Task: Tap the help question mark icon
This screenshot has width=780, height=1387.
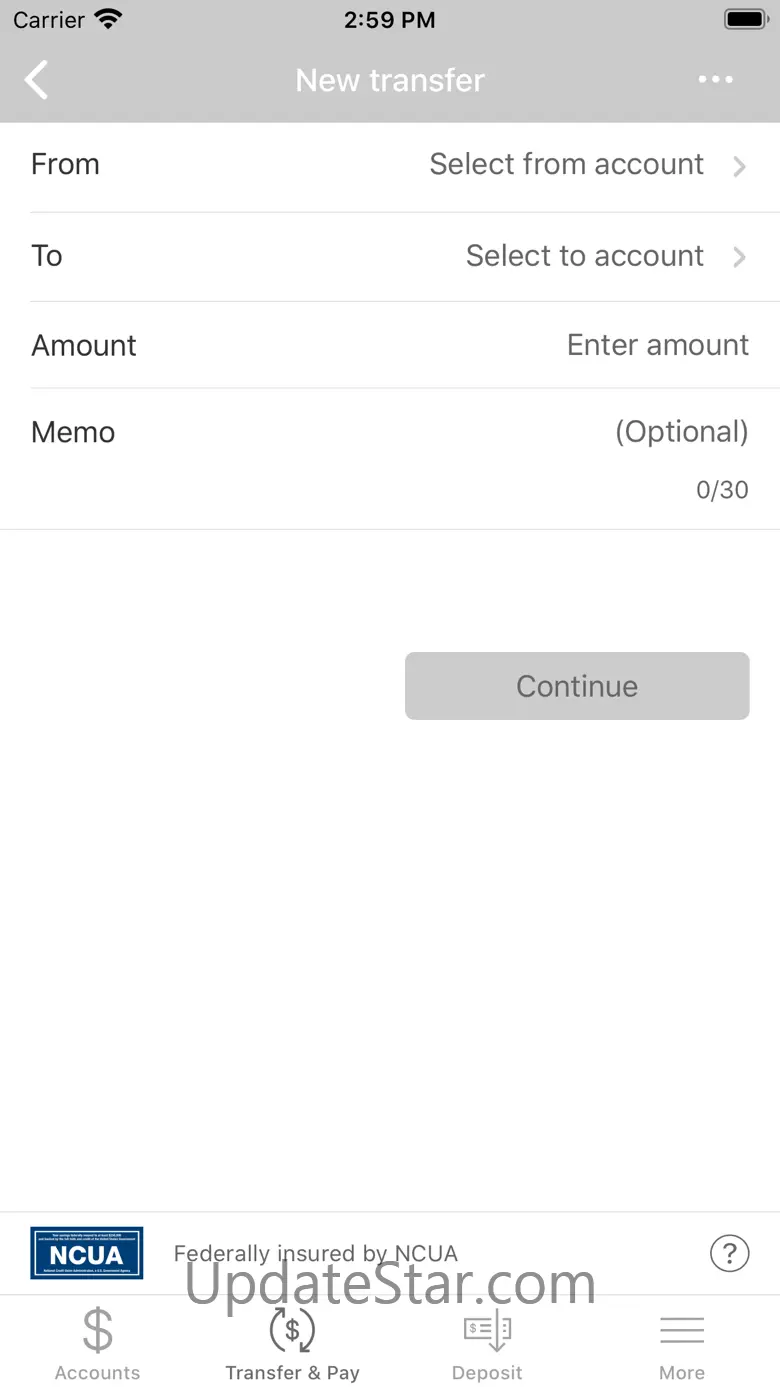Action: pyautogui.click(x=729, y=1252)
